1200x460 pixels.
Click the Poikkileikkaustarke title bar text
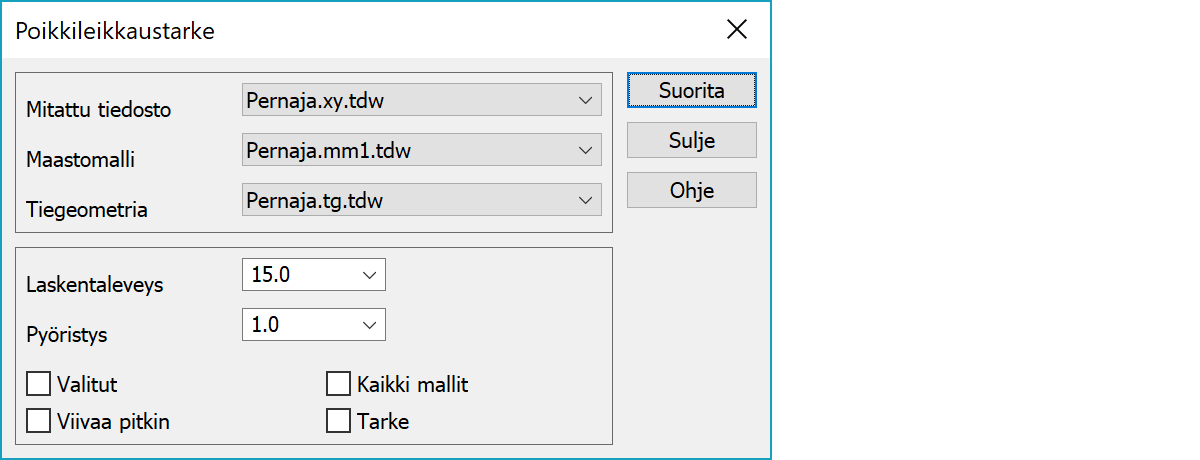tap(115, 30)
